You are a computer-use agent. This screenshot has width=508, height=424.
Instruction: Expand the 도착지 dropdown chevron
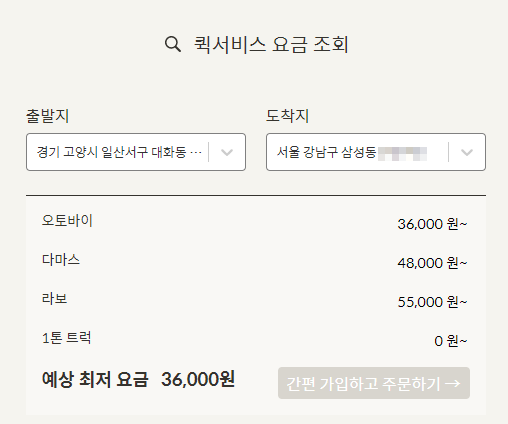467,152
